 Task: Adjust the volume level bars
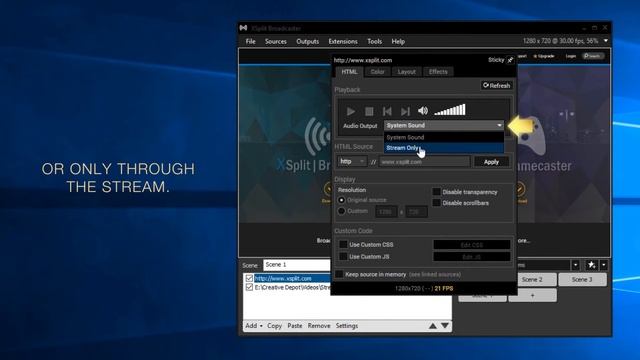coord(450,110)
